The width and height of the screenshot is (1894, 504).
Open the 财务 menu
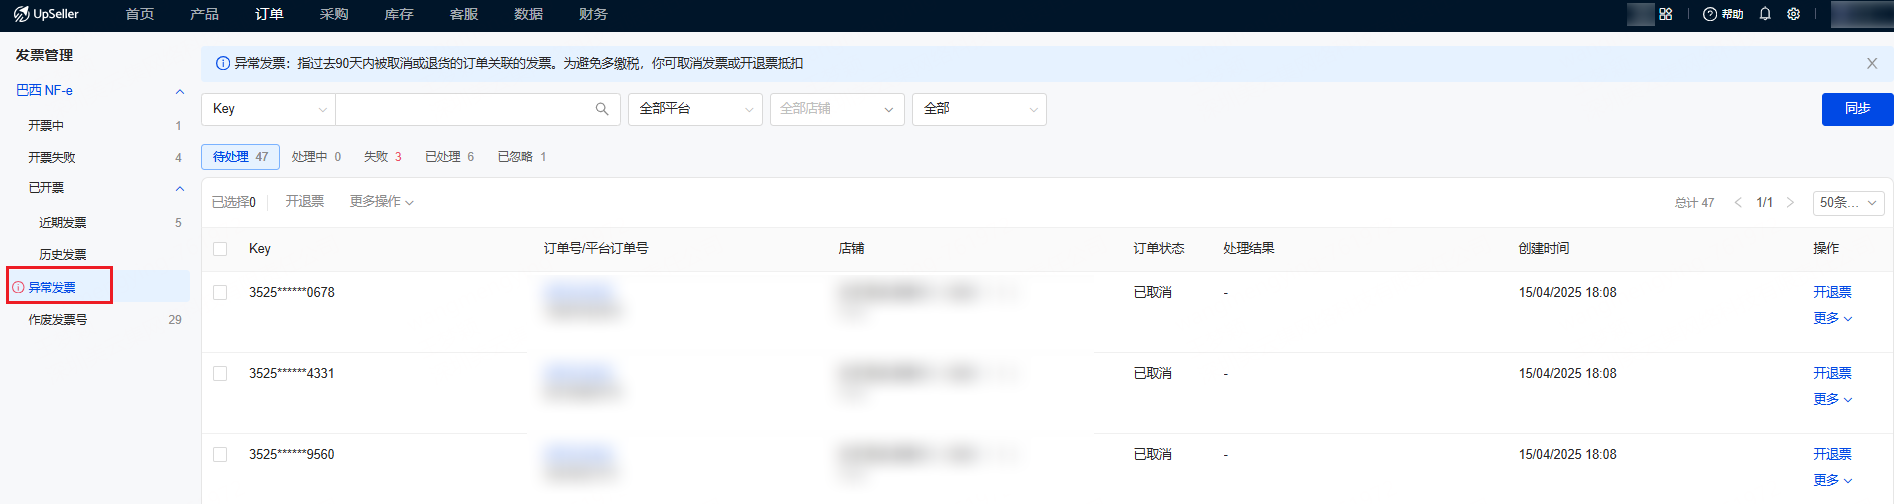pos(593,14)
